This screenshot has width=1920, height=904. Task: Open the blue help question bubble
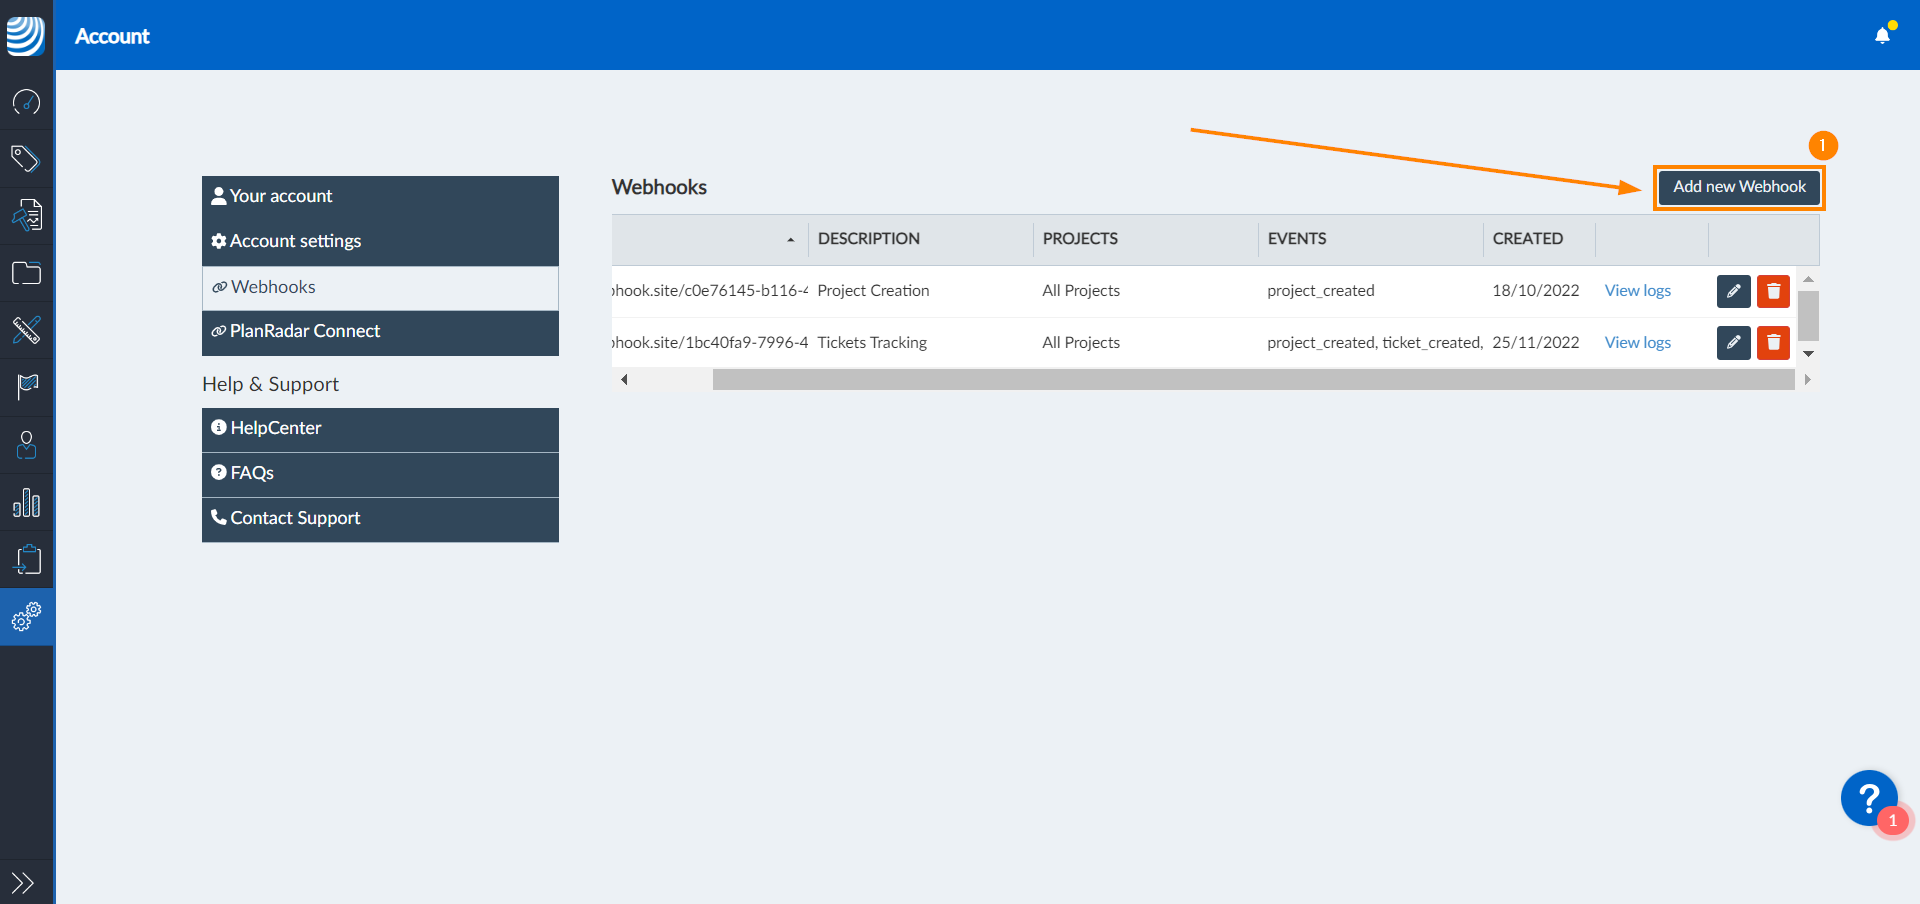[1868, 798]
